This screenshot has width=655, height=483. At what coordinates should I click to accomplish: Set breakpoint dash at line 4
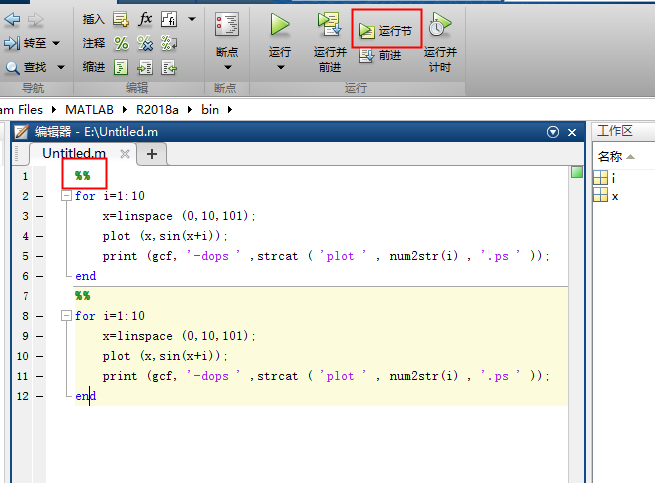40,236
